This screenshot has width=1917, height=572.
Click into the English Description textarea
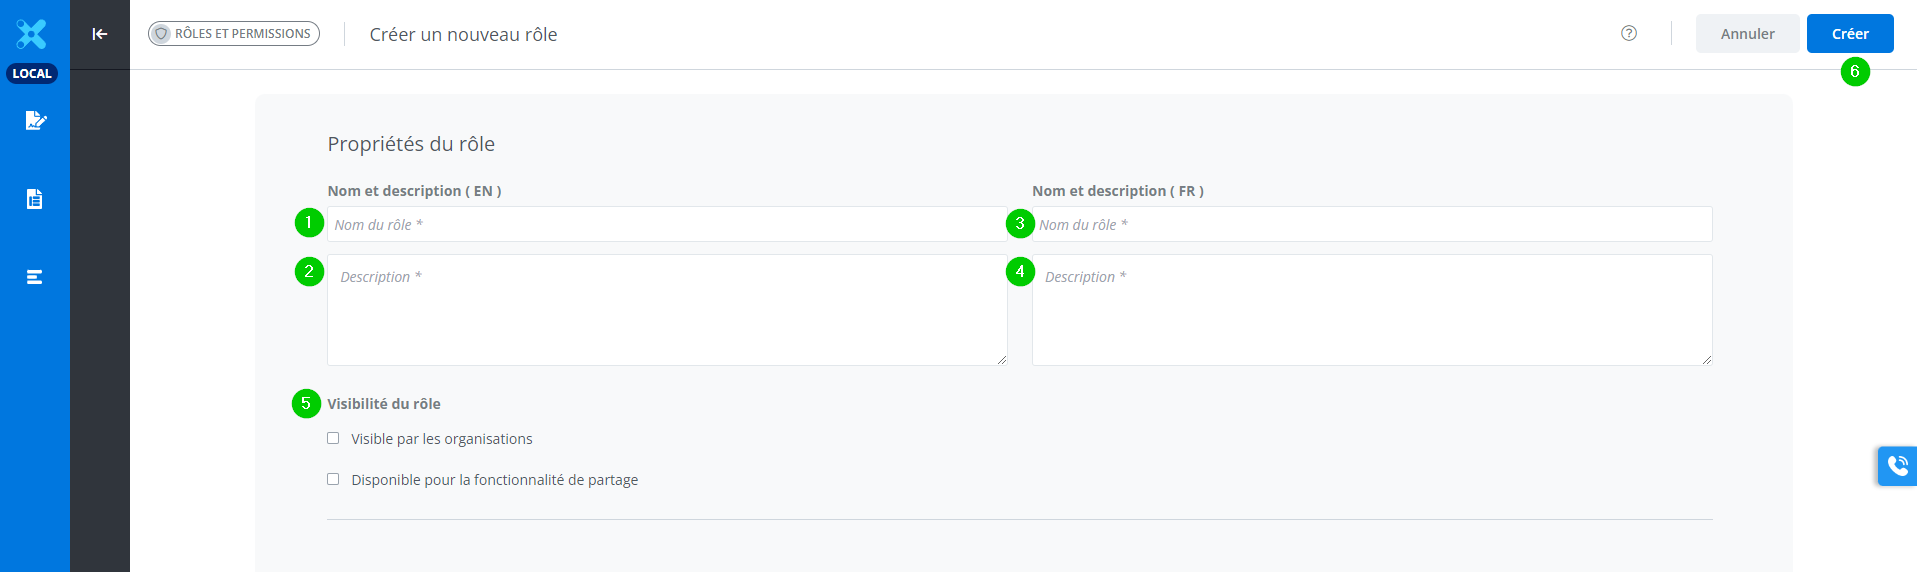click(667, 310)
